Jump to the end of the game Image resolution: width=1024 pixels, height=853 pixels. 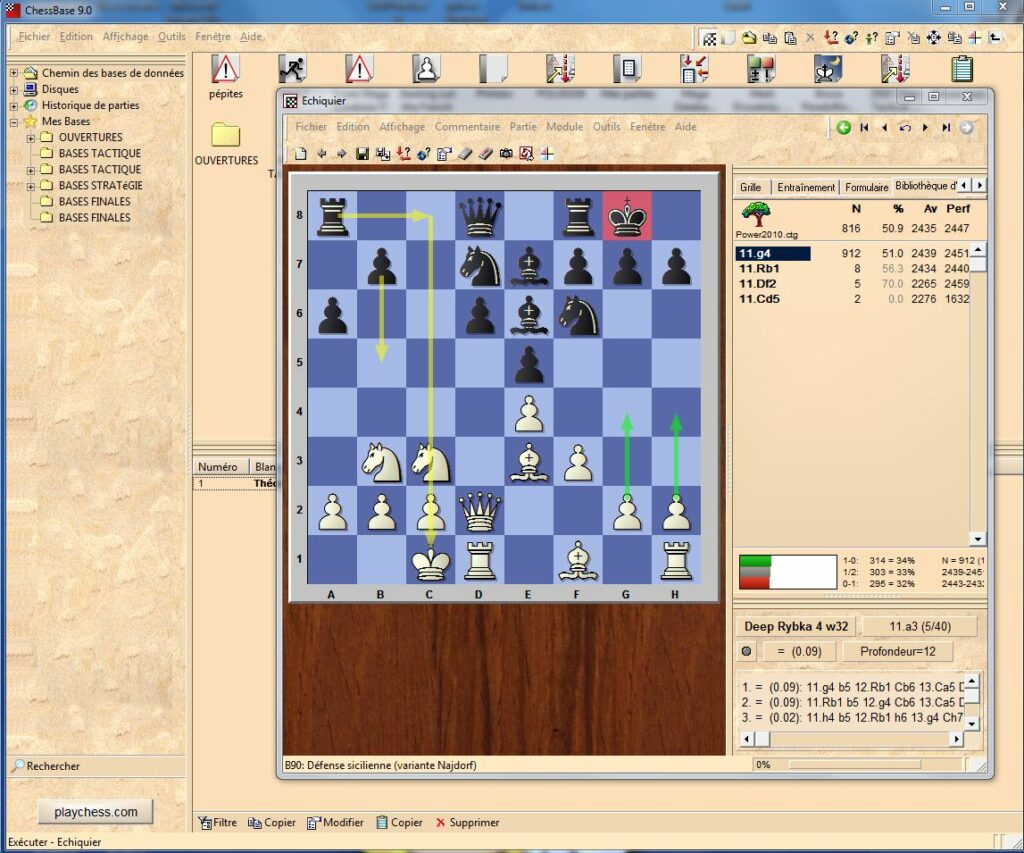point(946,127)
